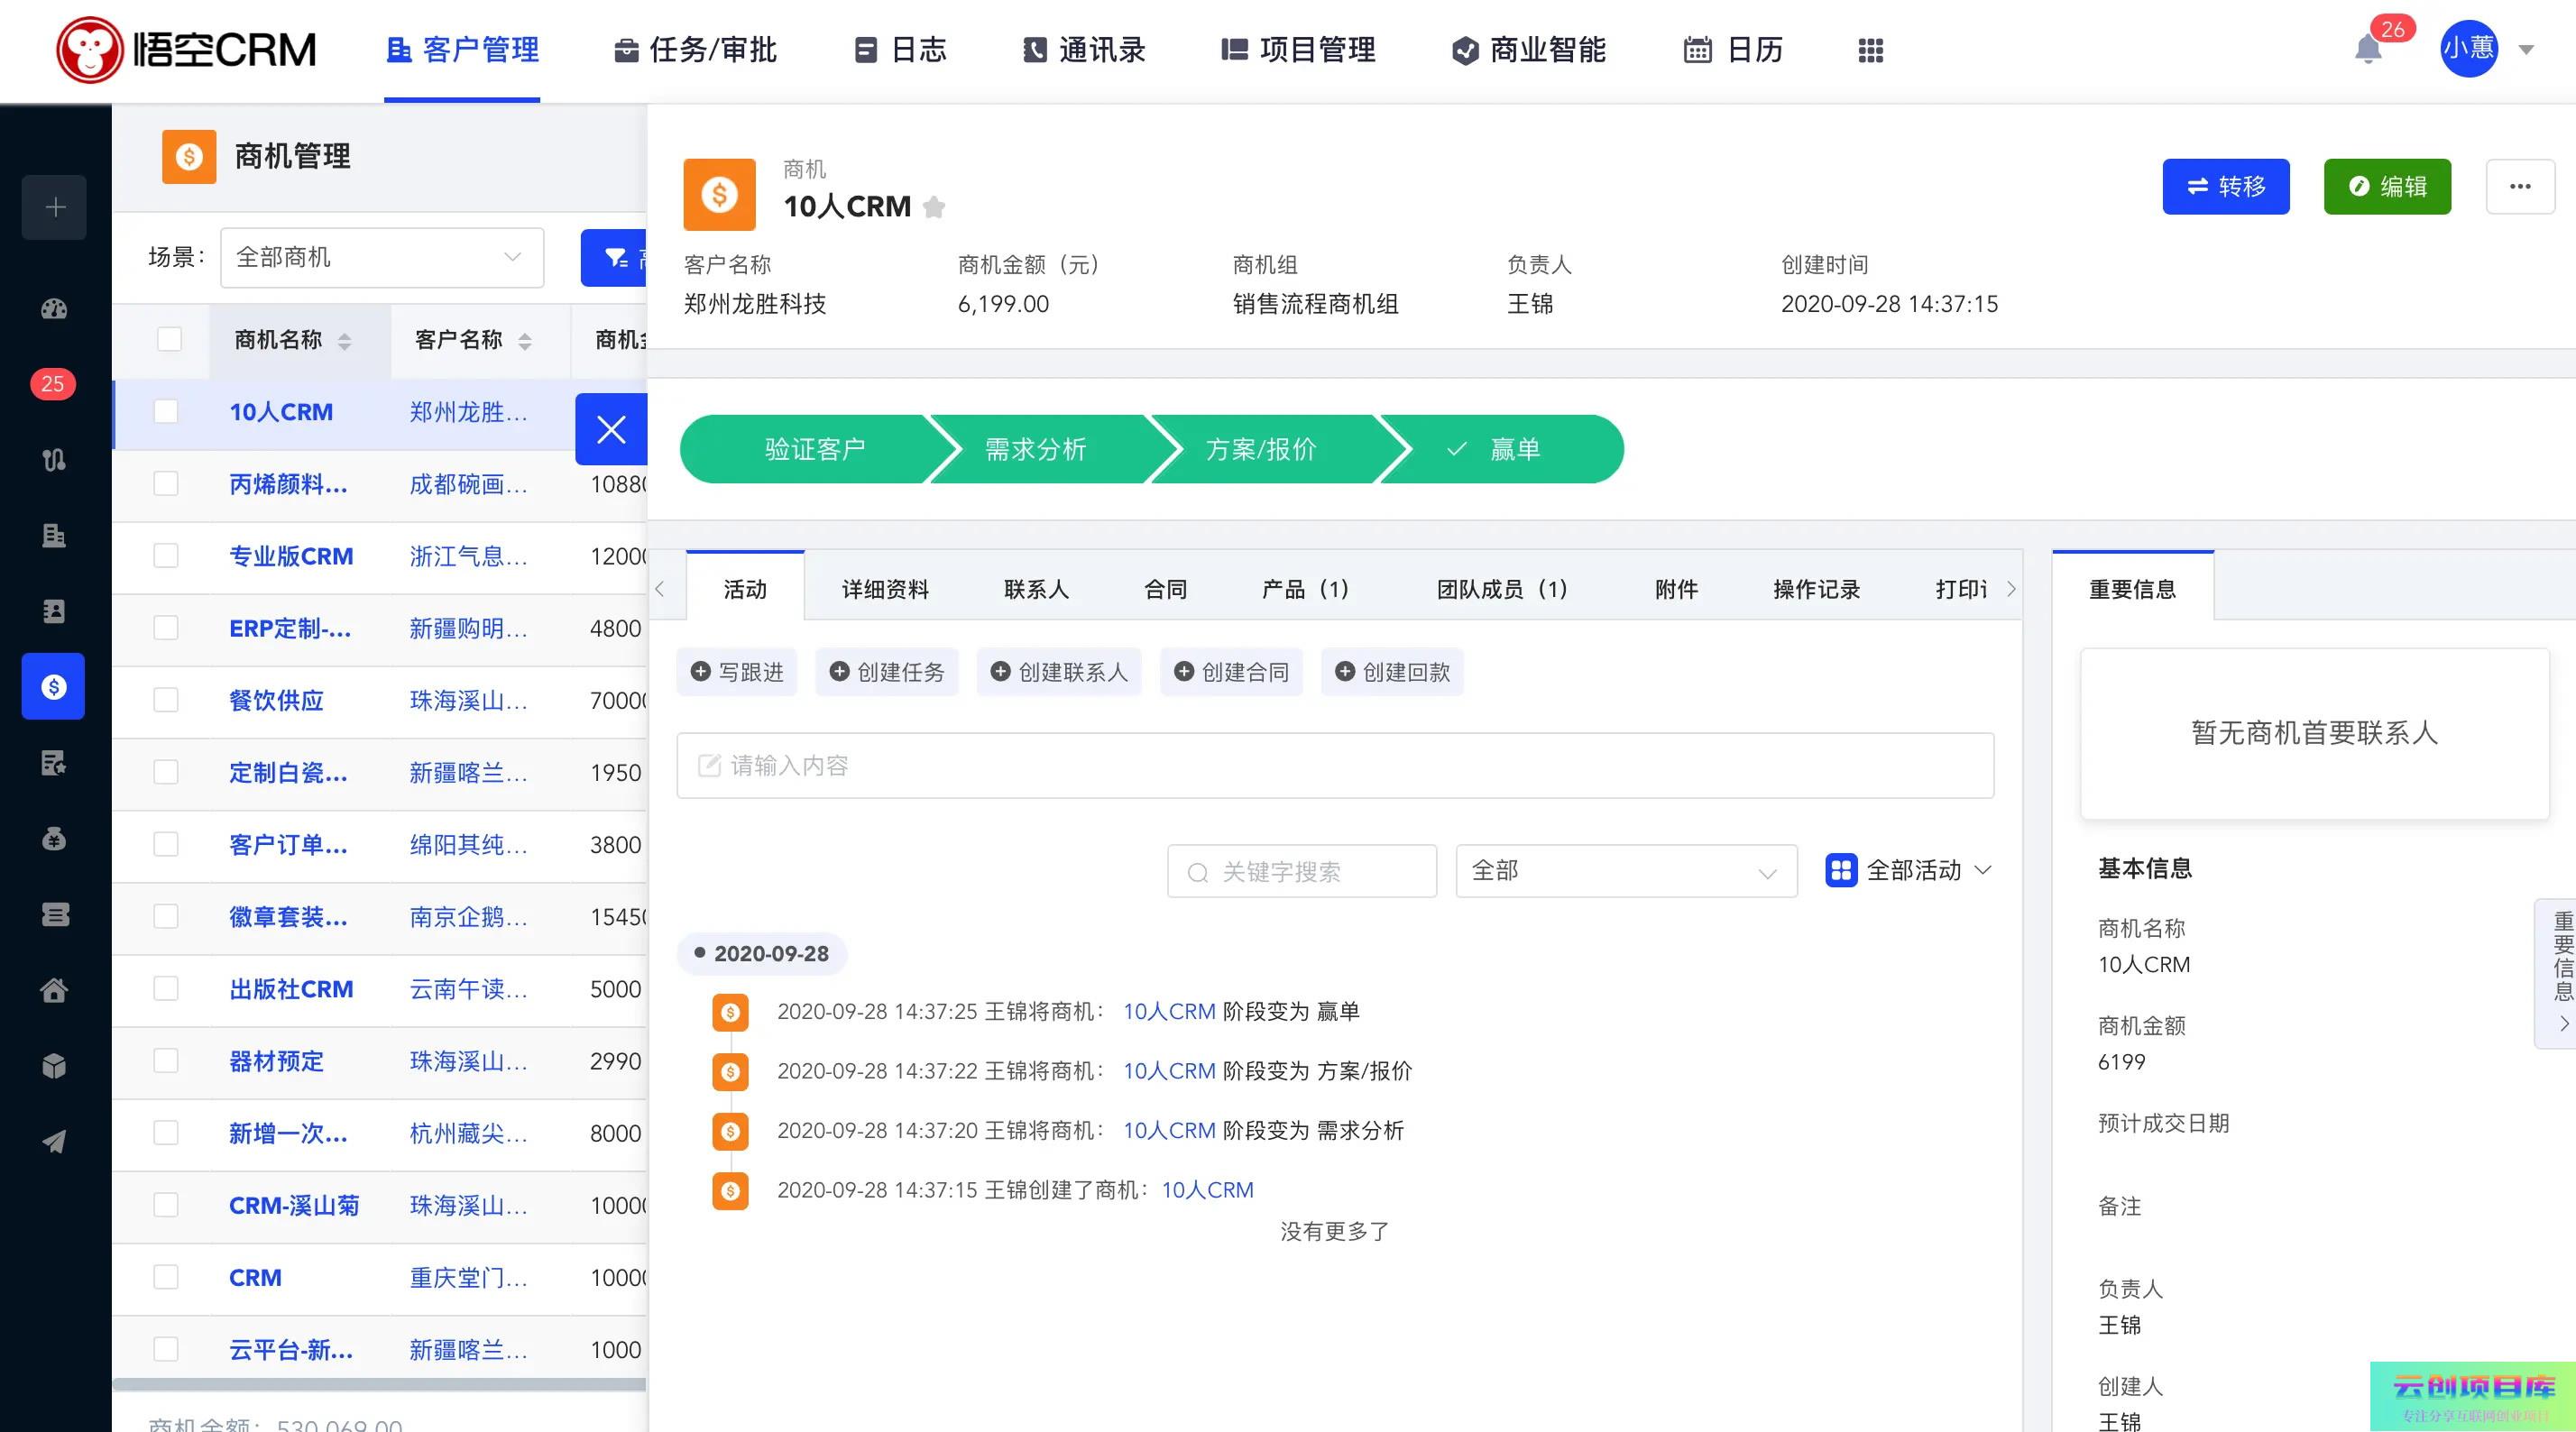Open the apps grid icon in the top bar
Image resolution: width=2576 pixels, height=1432 pixels.
(1870, 50)
